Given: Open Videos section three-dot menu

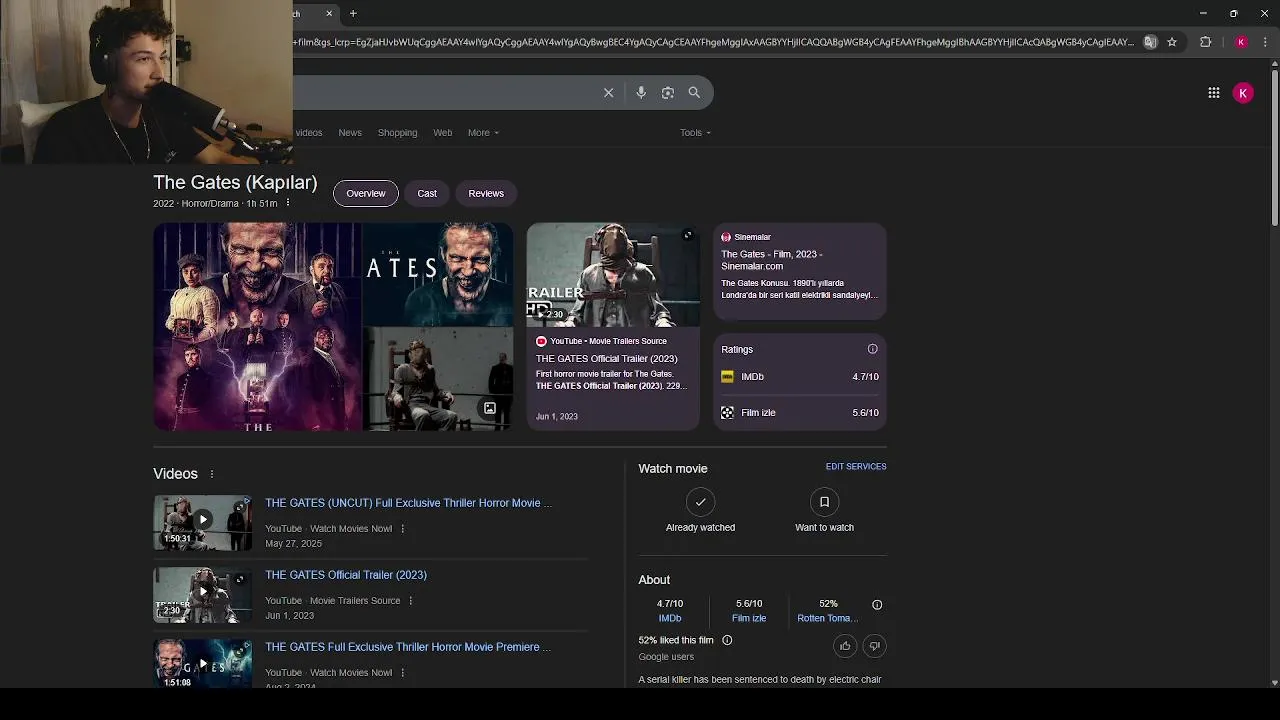Looking at the screenshot, I should (212, 474).
